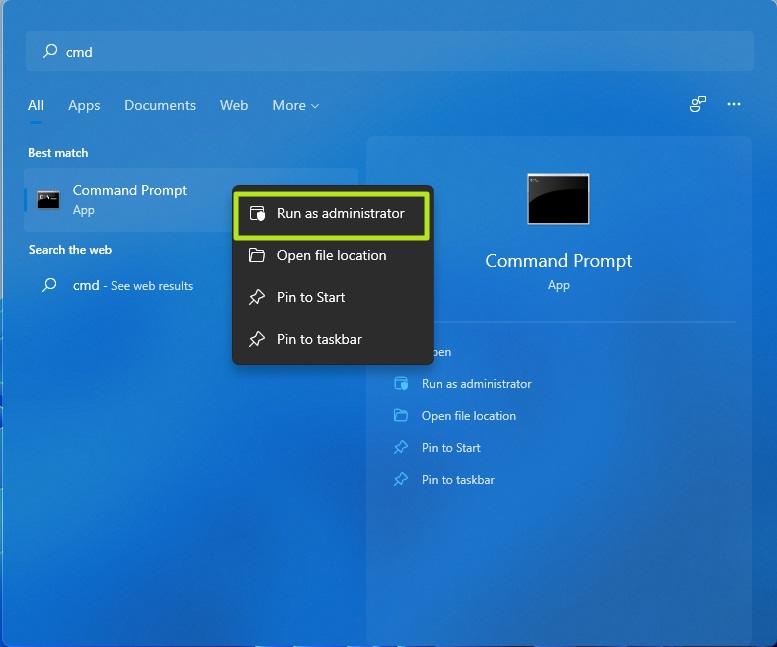
Task: Select Pin to taskbar in context menu
Action: pyautogui.click(x=319, y=340)
